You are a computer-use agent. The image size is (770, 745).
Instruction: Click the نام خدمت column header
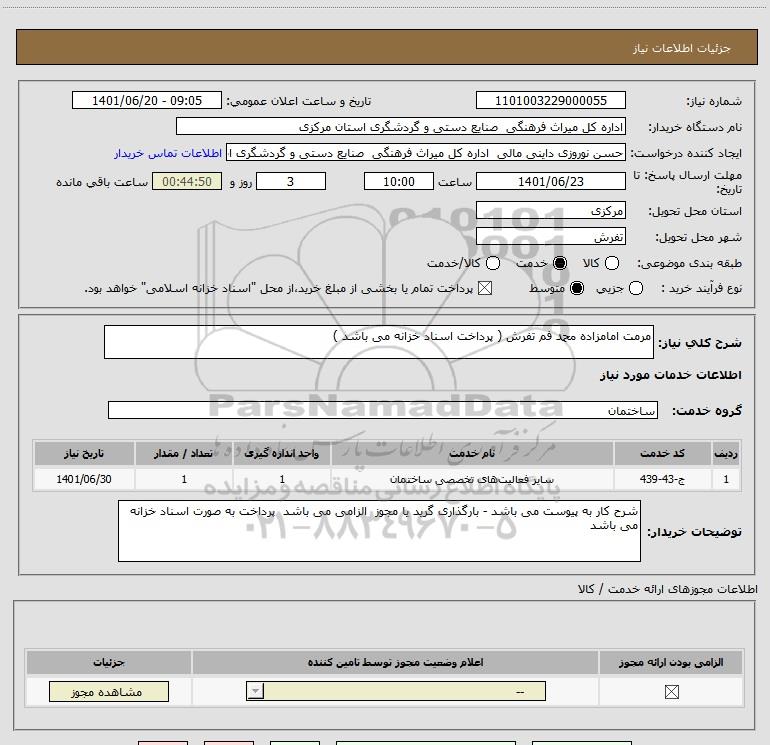[x=472, y=453]
